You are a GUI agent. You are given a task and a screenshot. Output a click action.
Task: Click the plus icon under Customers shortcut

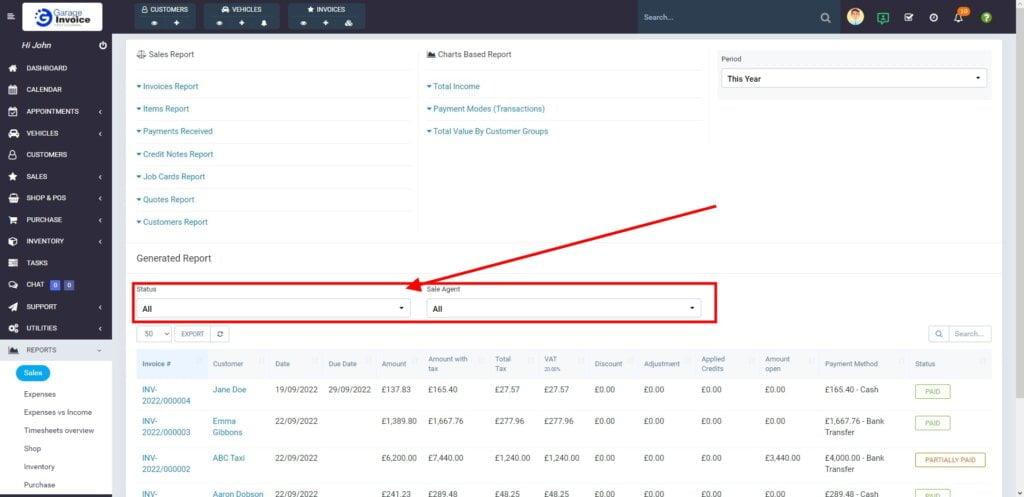point(177,22)
